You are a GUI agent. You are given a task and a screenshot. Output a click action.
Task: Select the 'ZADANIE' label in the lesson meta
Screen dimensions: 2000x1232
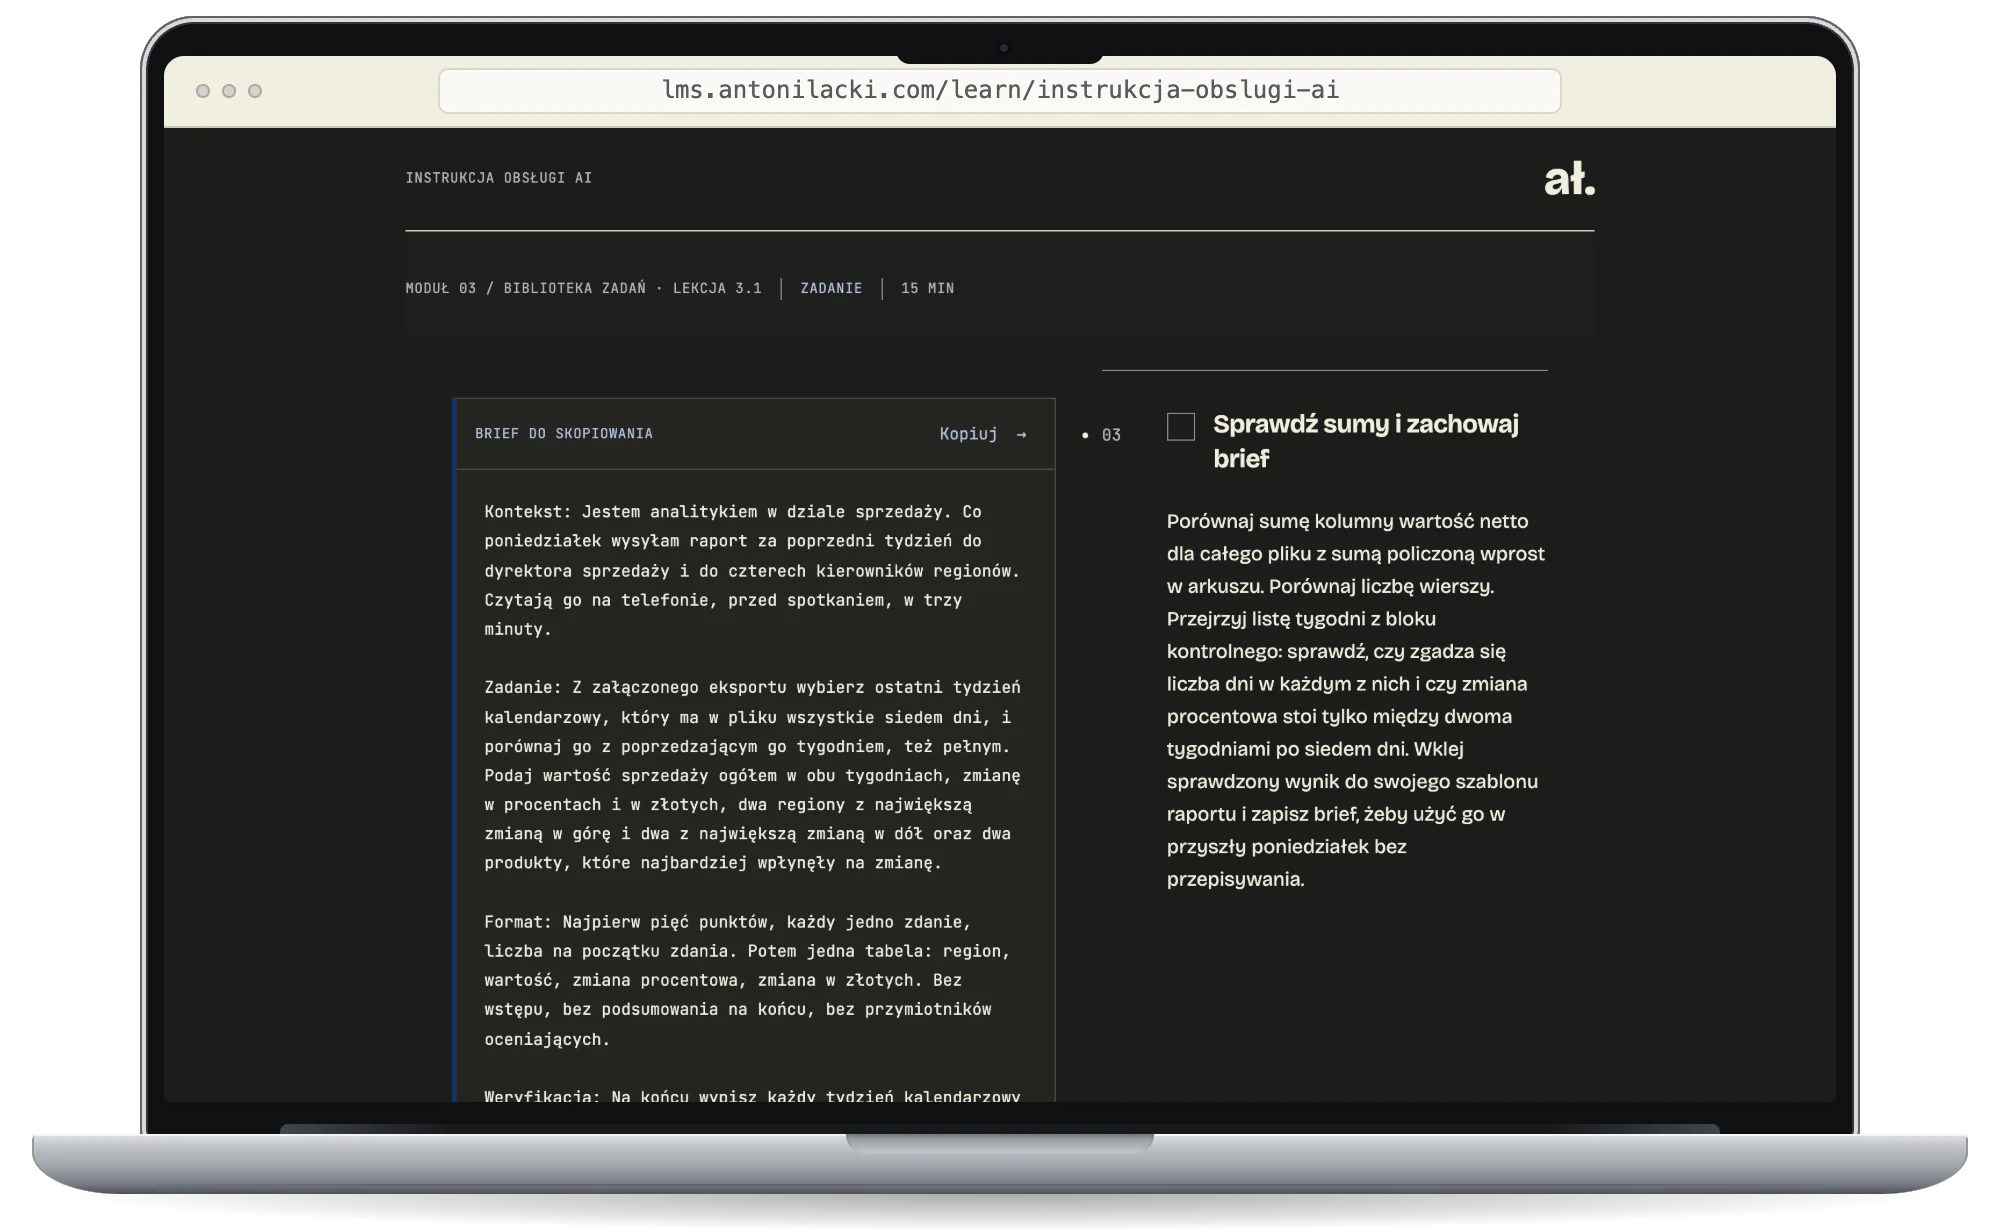tap(831, 288)
